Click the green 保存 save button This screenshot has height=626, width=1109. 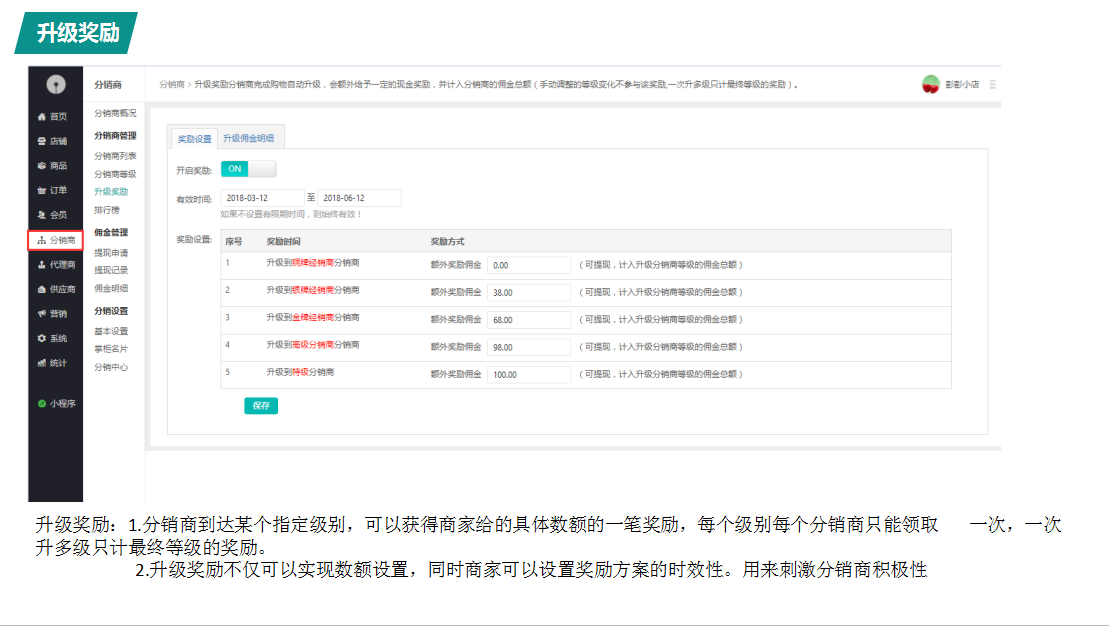coord(261,406)
